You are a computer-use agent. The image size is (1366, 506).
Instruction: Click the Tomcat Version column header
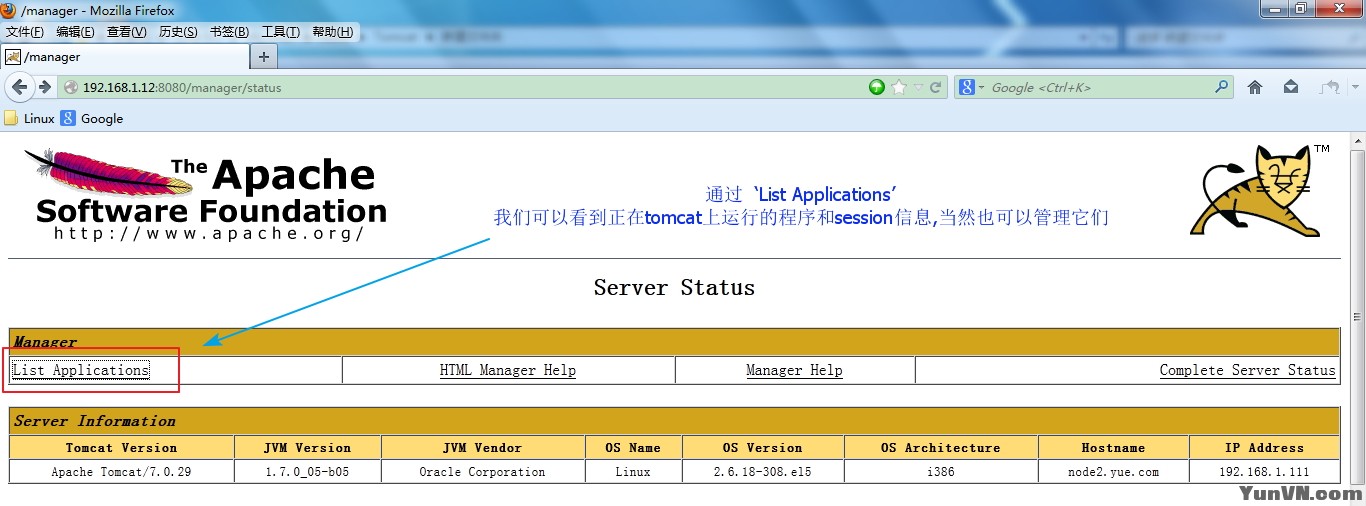tap(121, 448)
